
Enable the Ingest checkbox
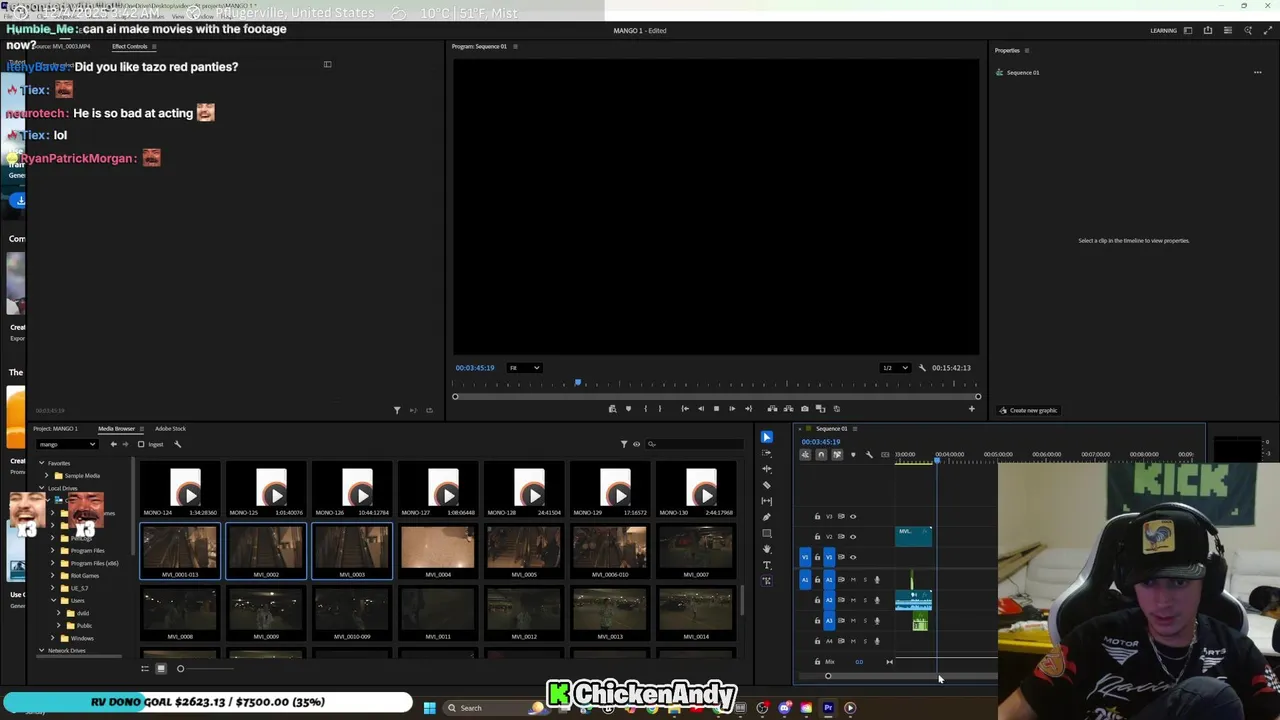click(141, 444)
